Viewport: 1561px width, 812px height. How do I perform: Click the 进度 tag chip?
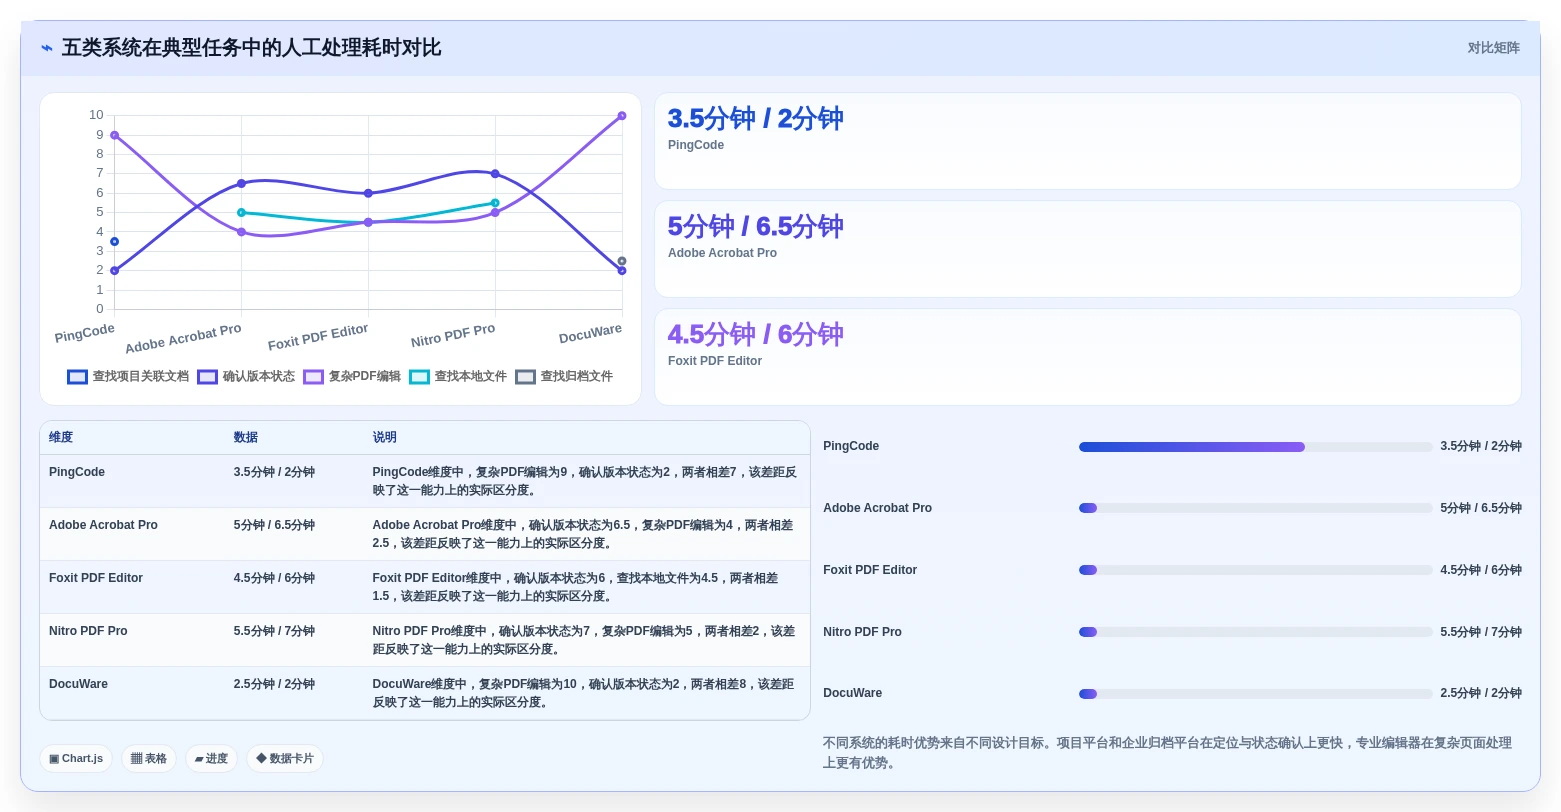coord(211,759)
